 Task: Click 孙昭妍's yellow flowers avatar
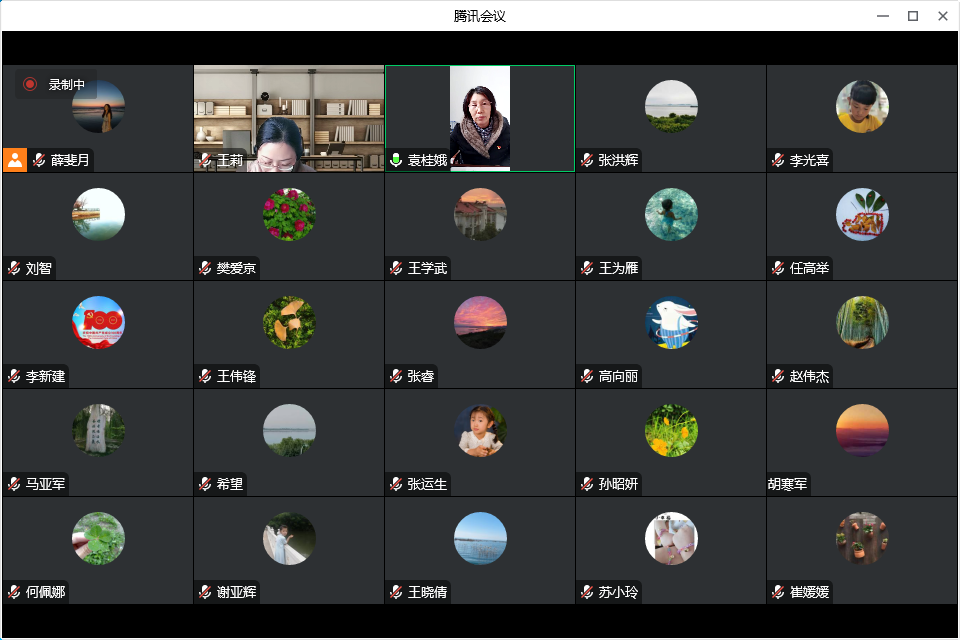(x=671, y=431)
